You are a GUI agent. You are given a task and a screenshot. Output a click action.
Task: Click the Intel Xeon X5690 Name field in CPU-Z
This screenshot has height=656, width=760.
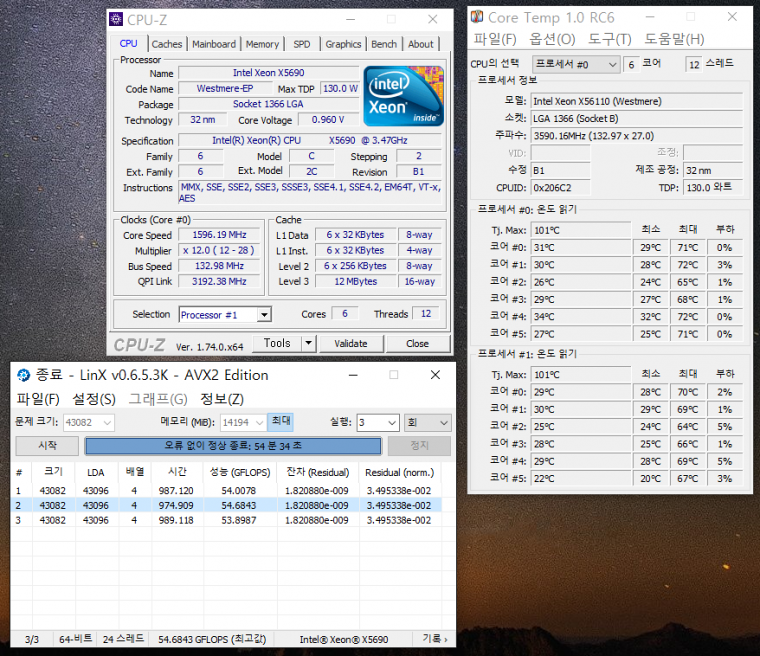tap(269, 73)
